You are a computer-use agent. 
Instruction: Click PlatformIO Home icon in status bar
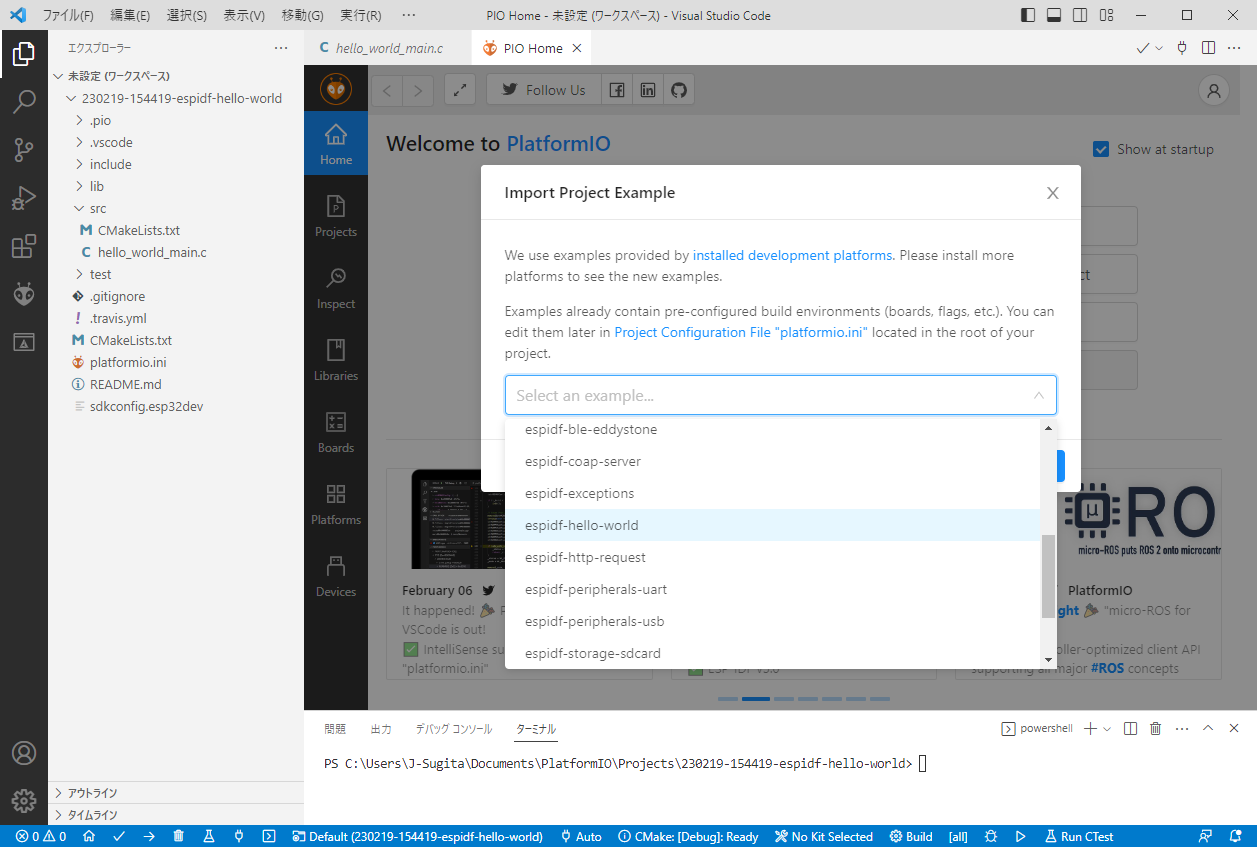[89, 836]
